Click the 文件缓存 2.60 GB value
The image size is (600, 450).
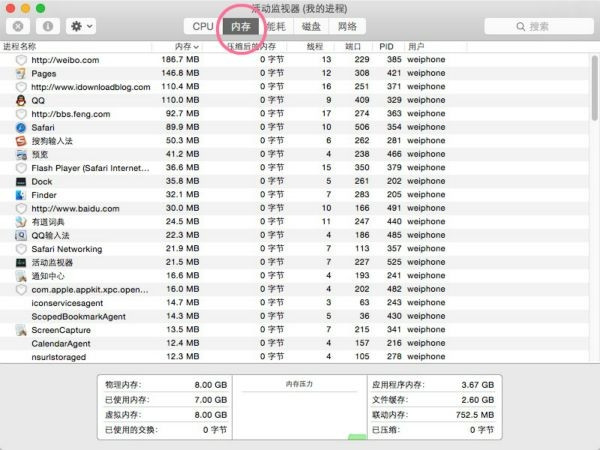(x=478, y=400)
